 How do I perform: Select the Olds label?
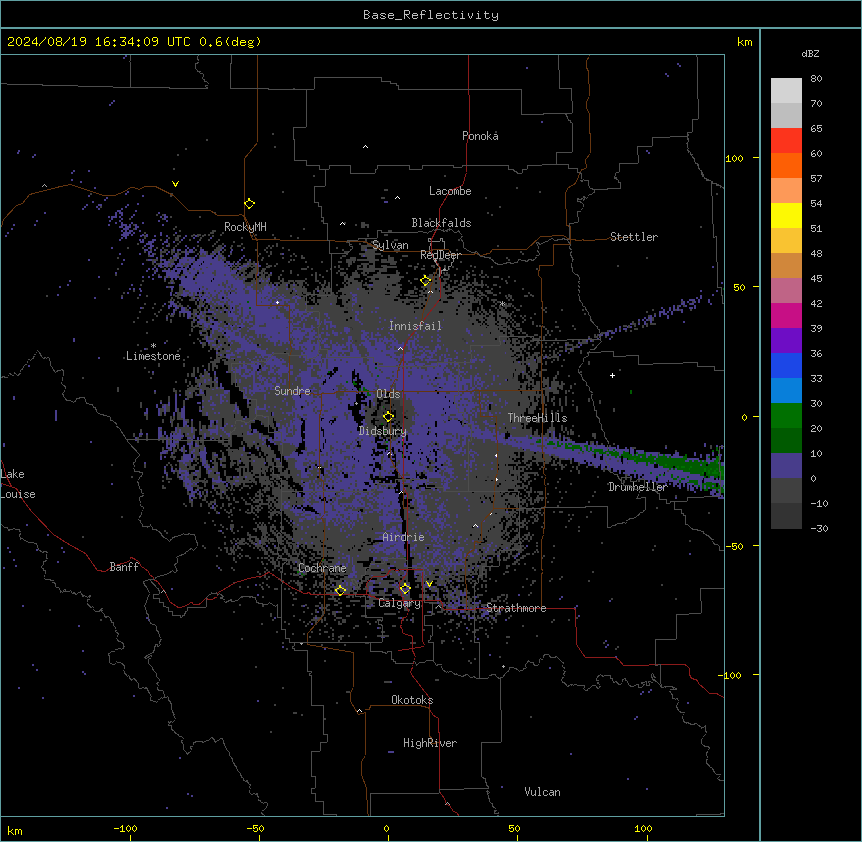pyautogui.click(x=388, y=394)
